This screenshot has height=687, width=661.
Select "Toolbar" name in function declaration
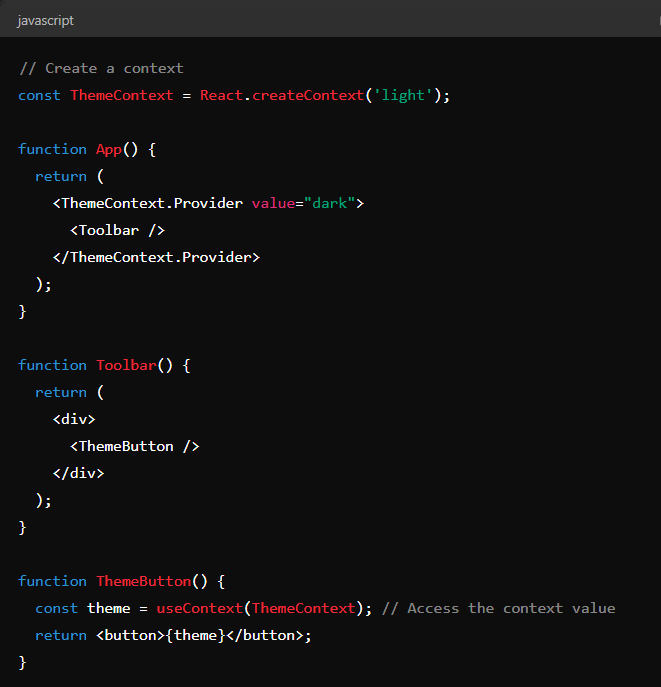(x=126, y=365)
